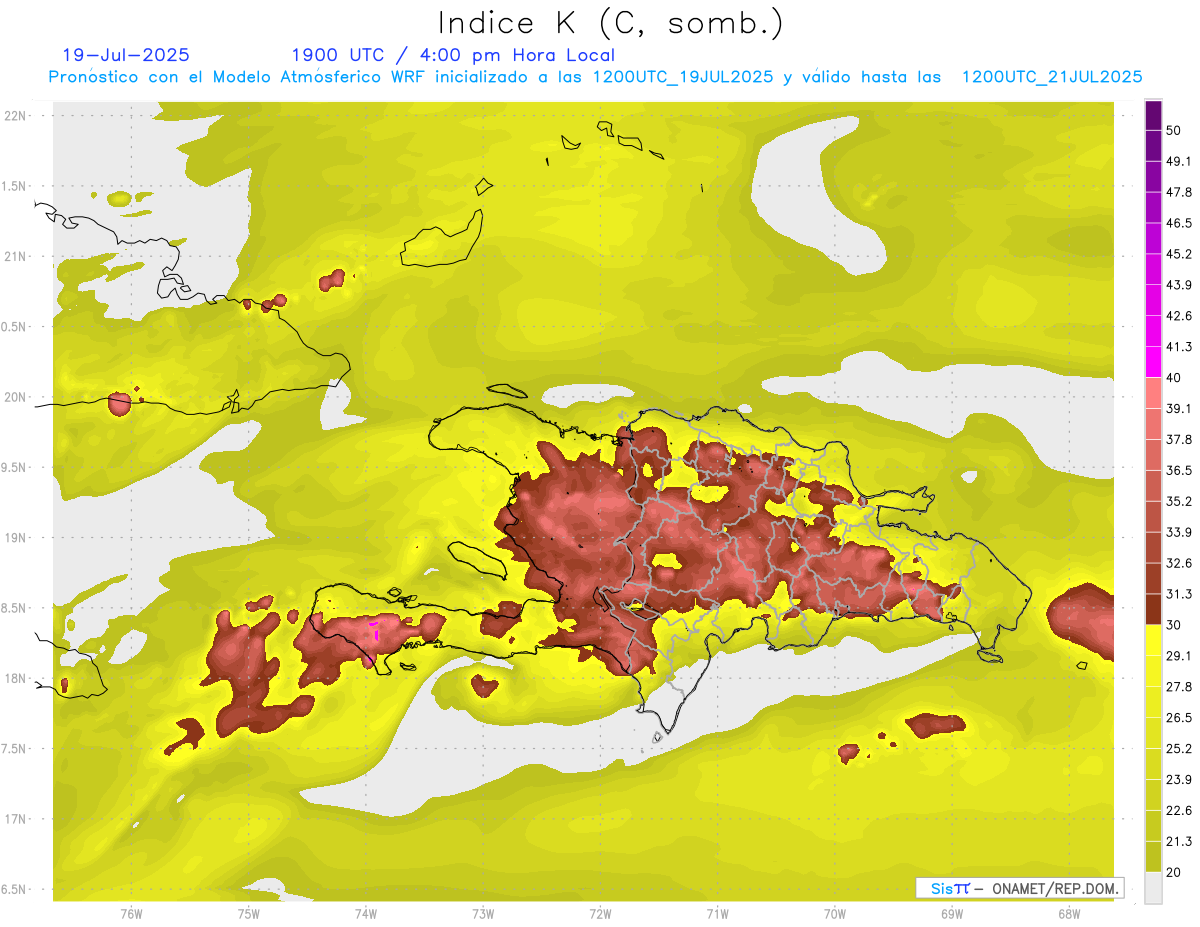Viewport: 1200px width, 927px height.
Task: Click the '18N' latitude label
Action: (x=17, y=678)
